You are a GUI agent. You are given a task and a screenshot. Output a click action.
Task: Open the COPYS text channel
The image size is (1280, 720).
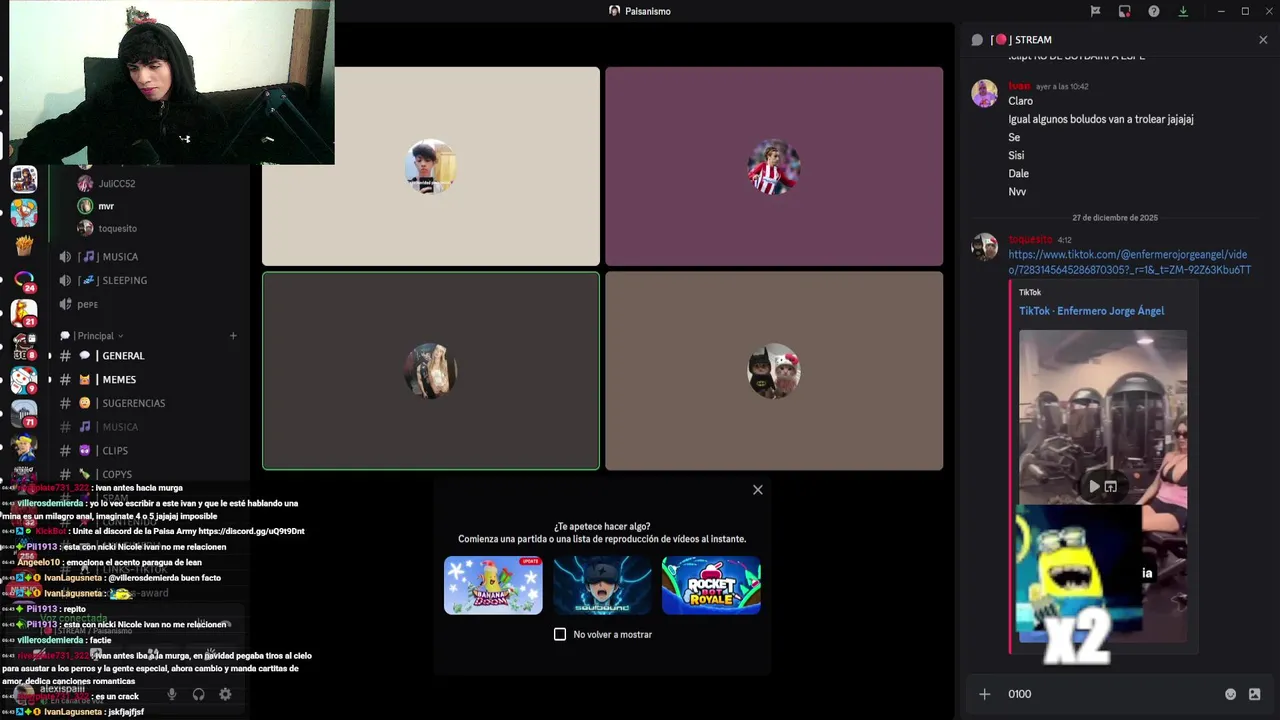[x=148, y=474]
